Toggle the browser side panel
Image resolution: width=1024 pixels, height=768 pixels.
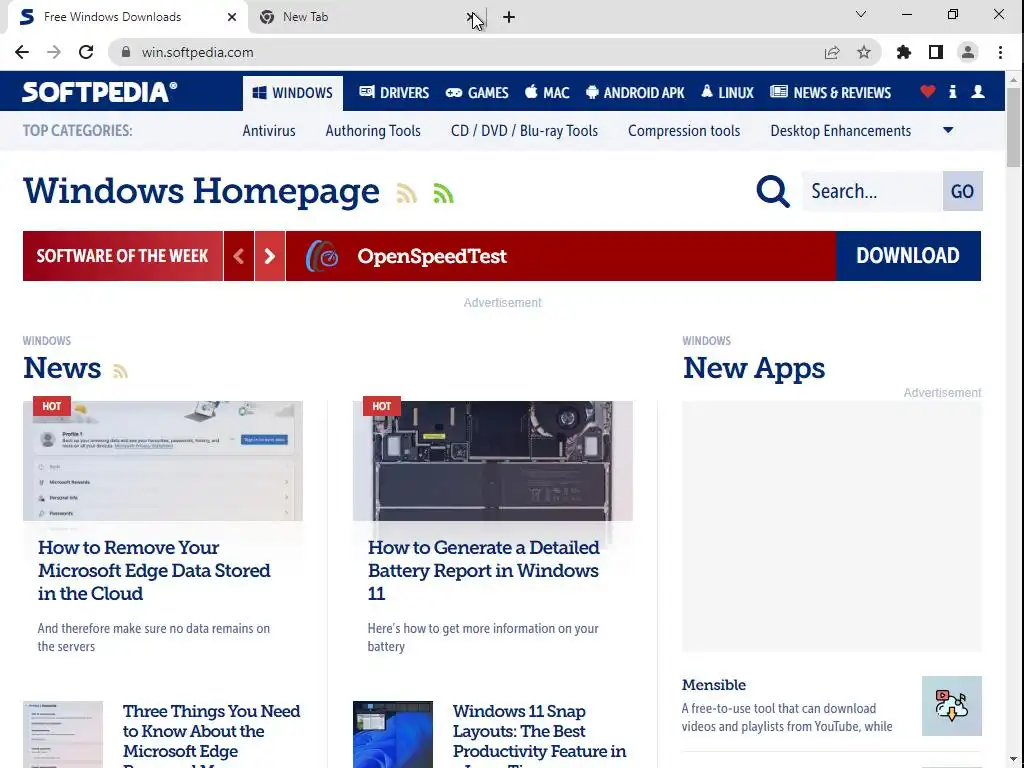(x=935, y=52)
